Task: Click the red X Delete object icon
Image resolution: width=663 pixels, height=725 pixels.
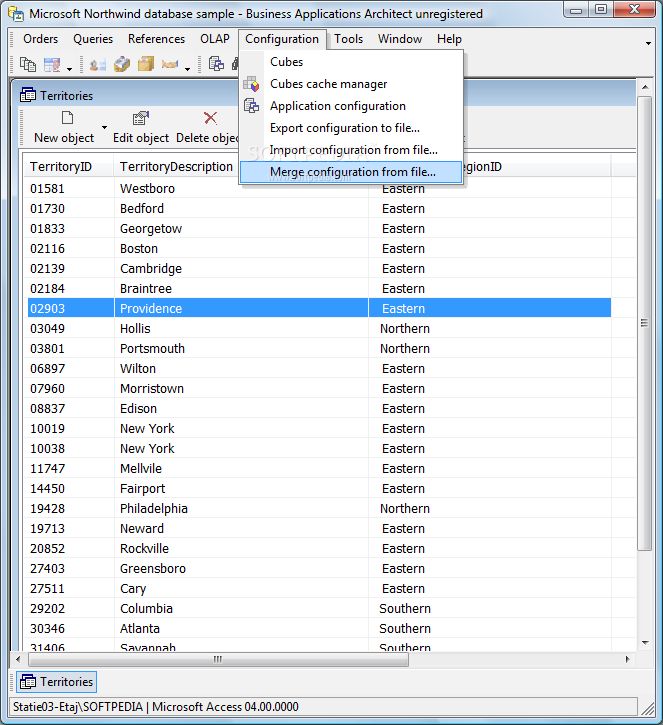Action: coord(210,118)
